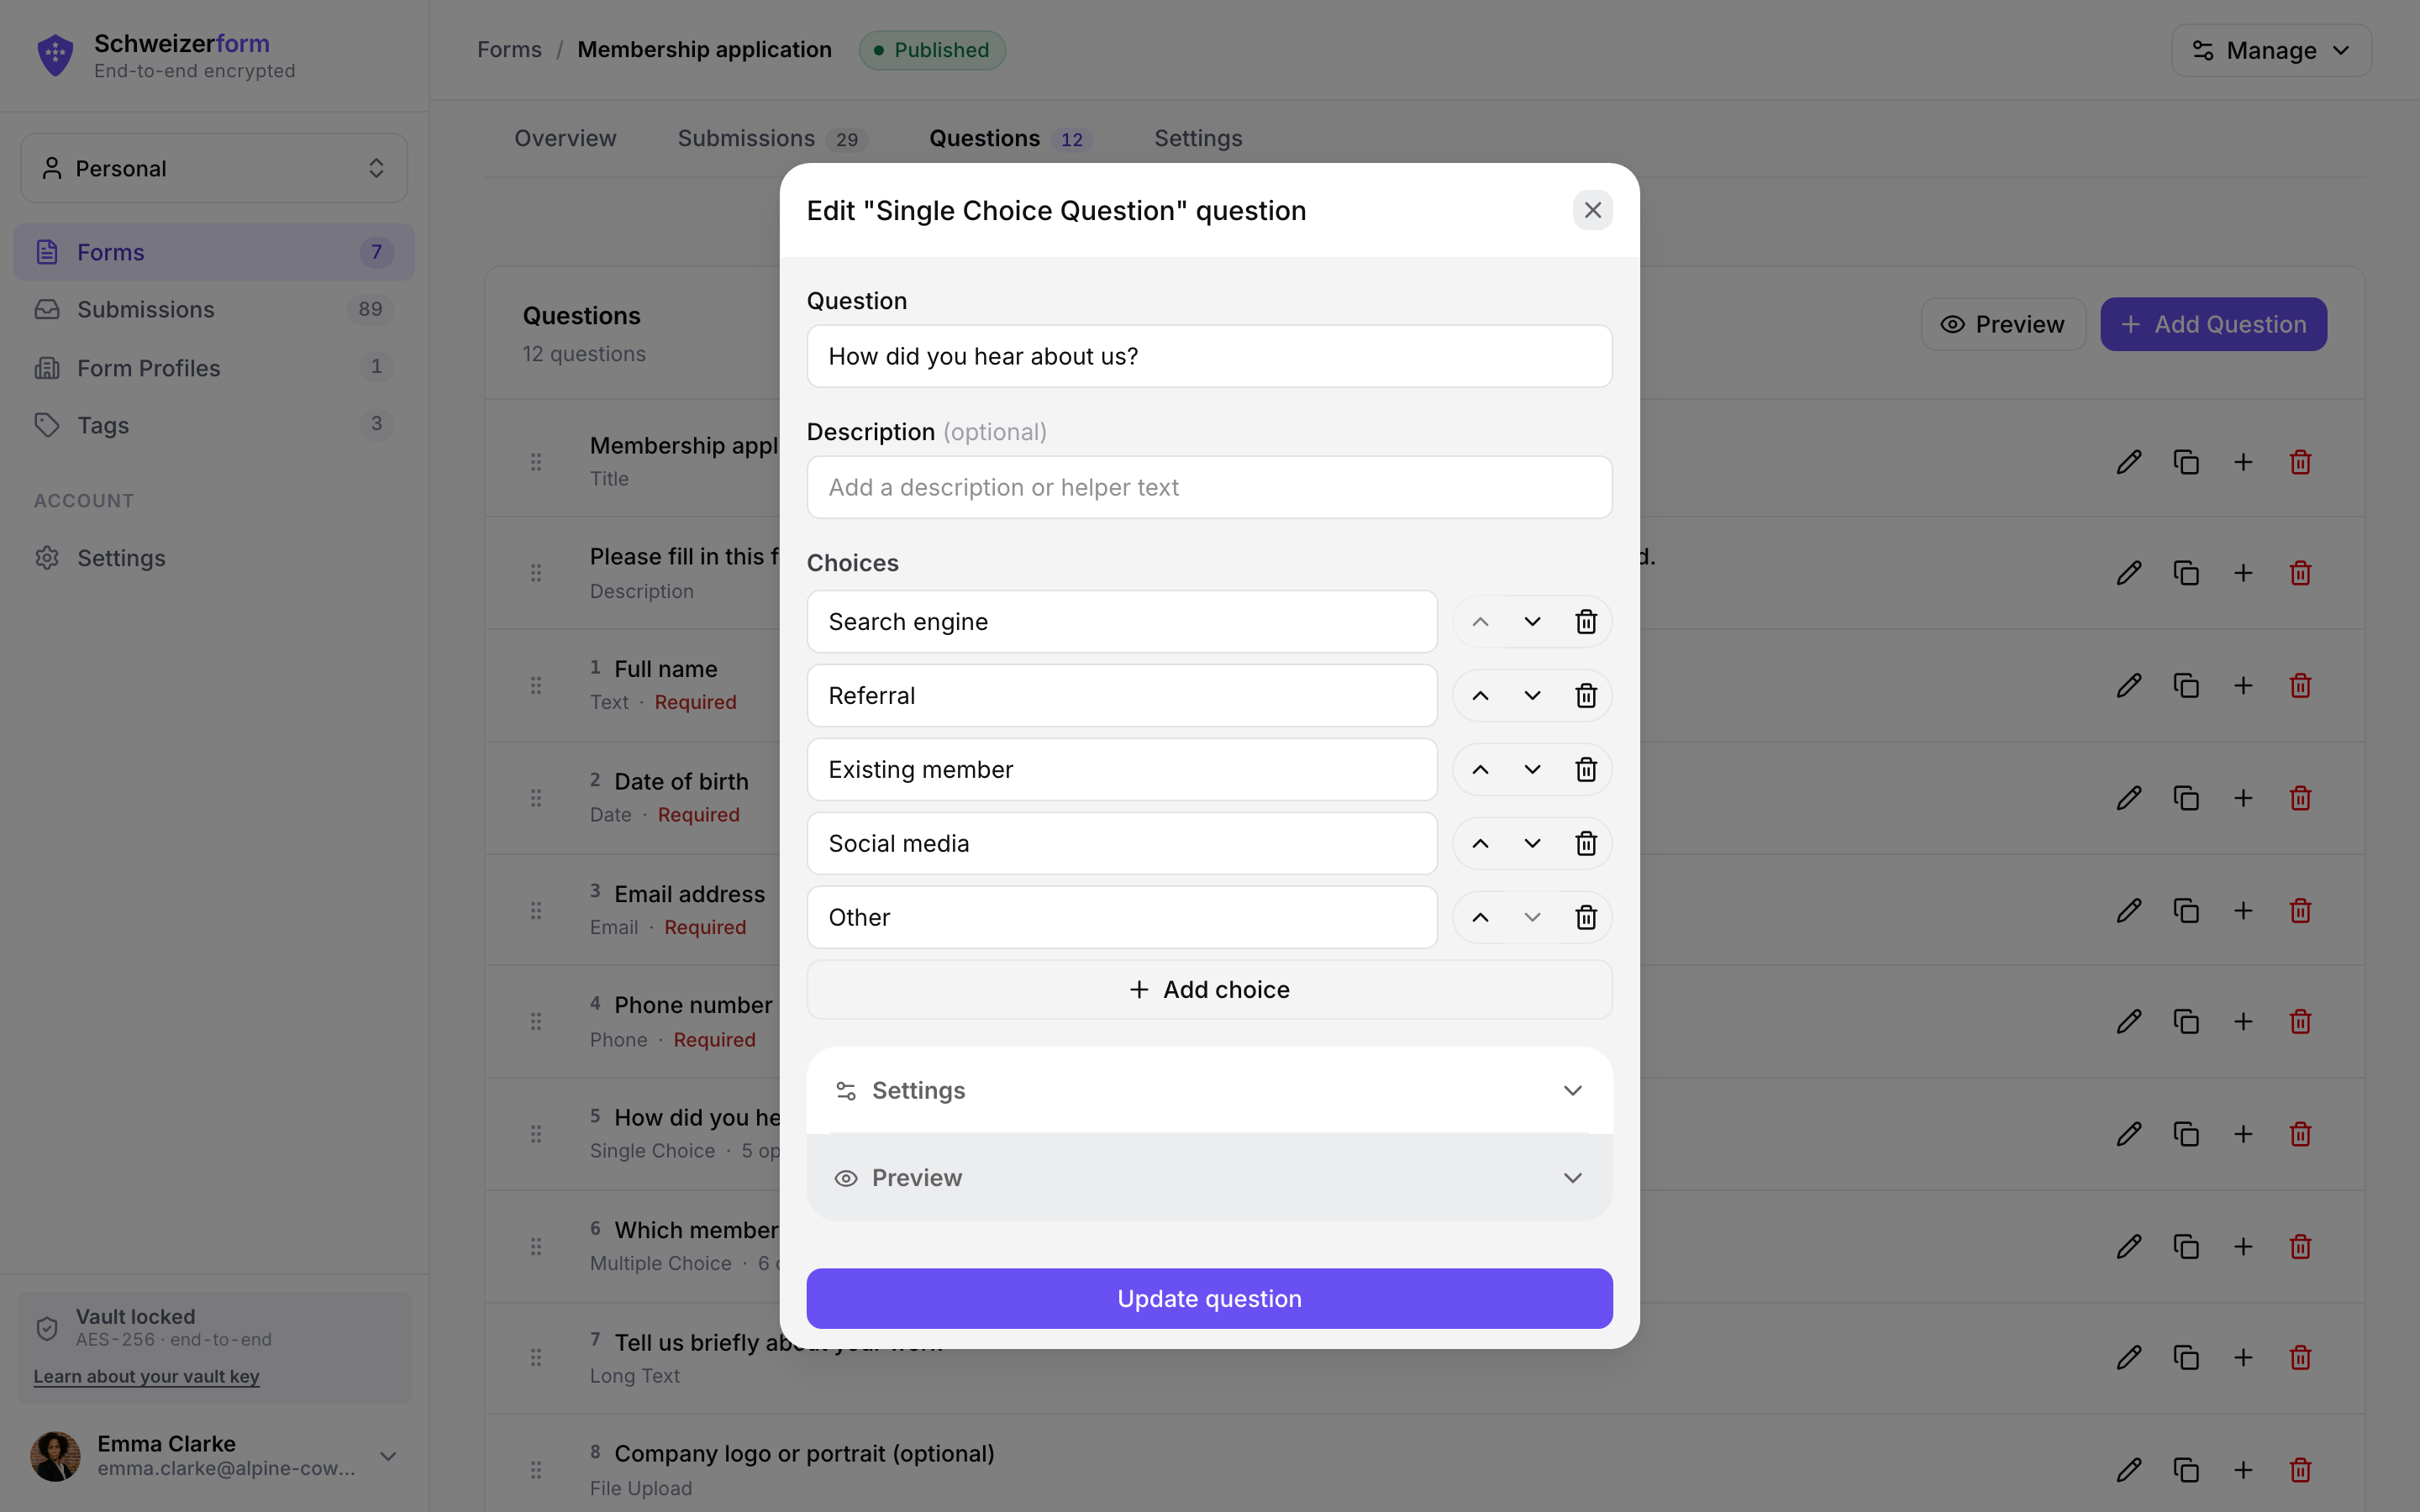Edit the Other choice field
This screenshot has width=2420, height=1512.
point(1122,918)
